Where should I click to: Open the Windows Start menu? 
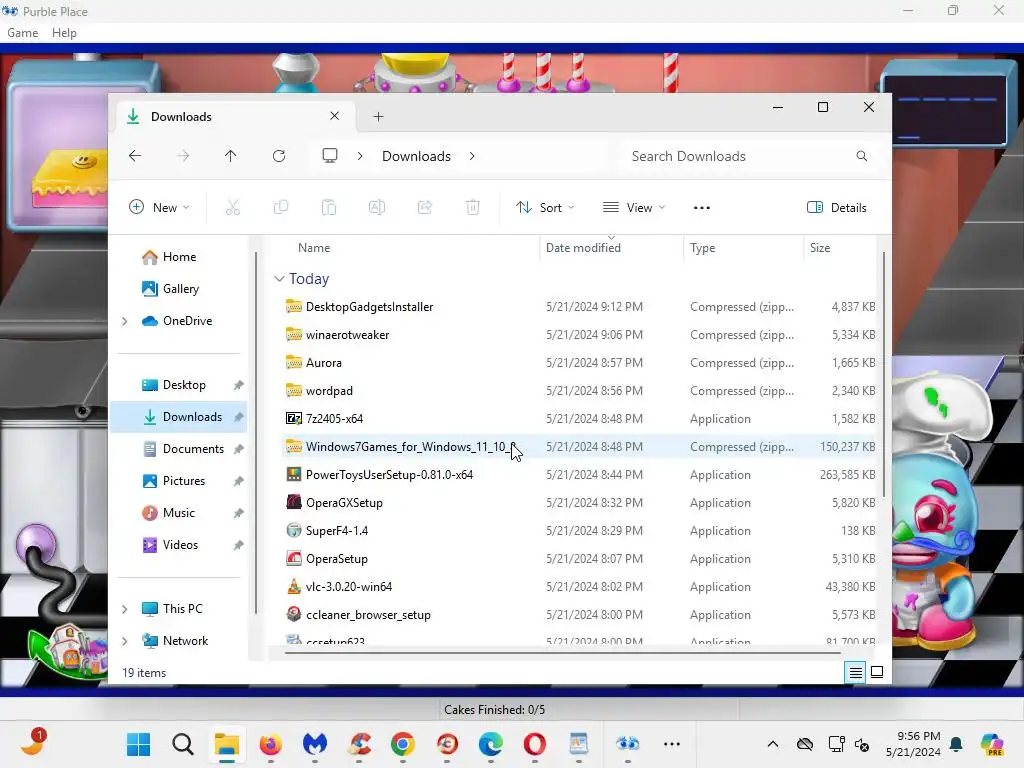pos(138,744)
